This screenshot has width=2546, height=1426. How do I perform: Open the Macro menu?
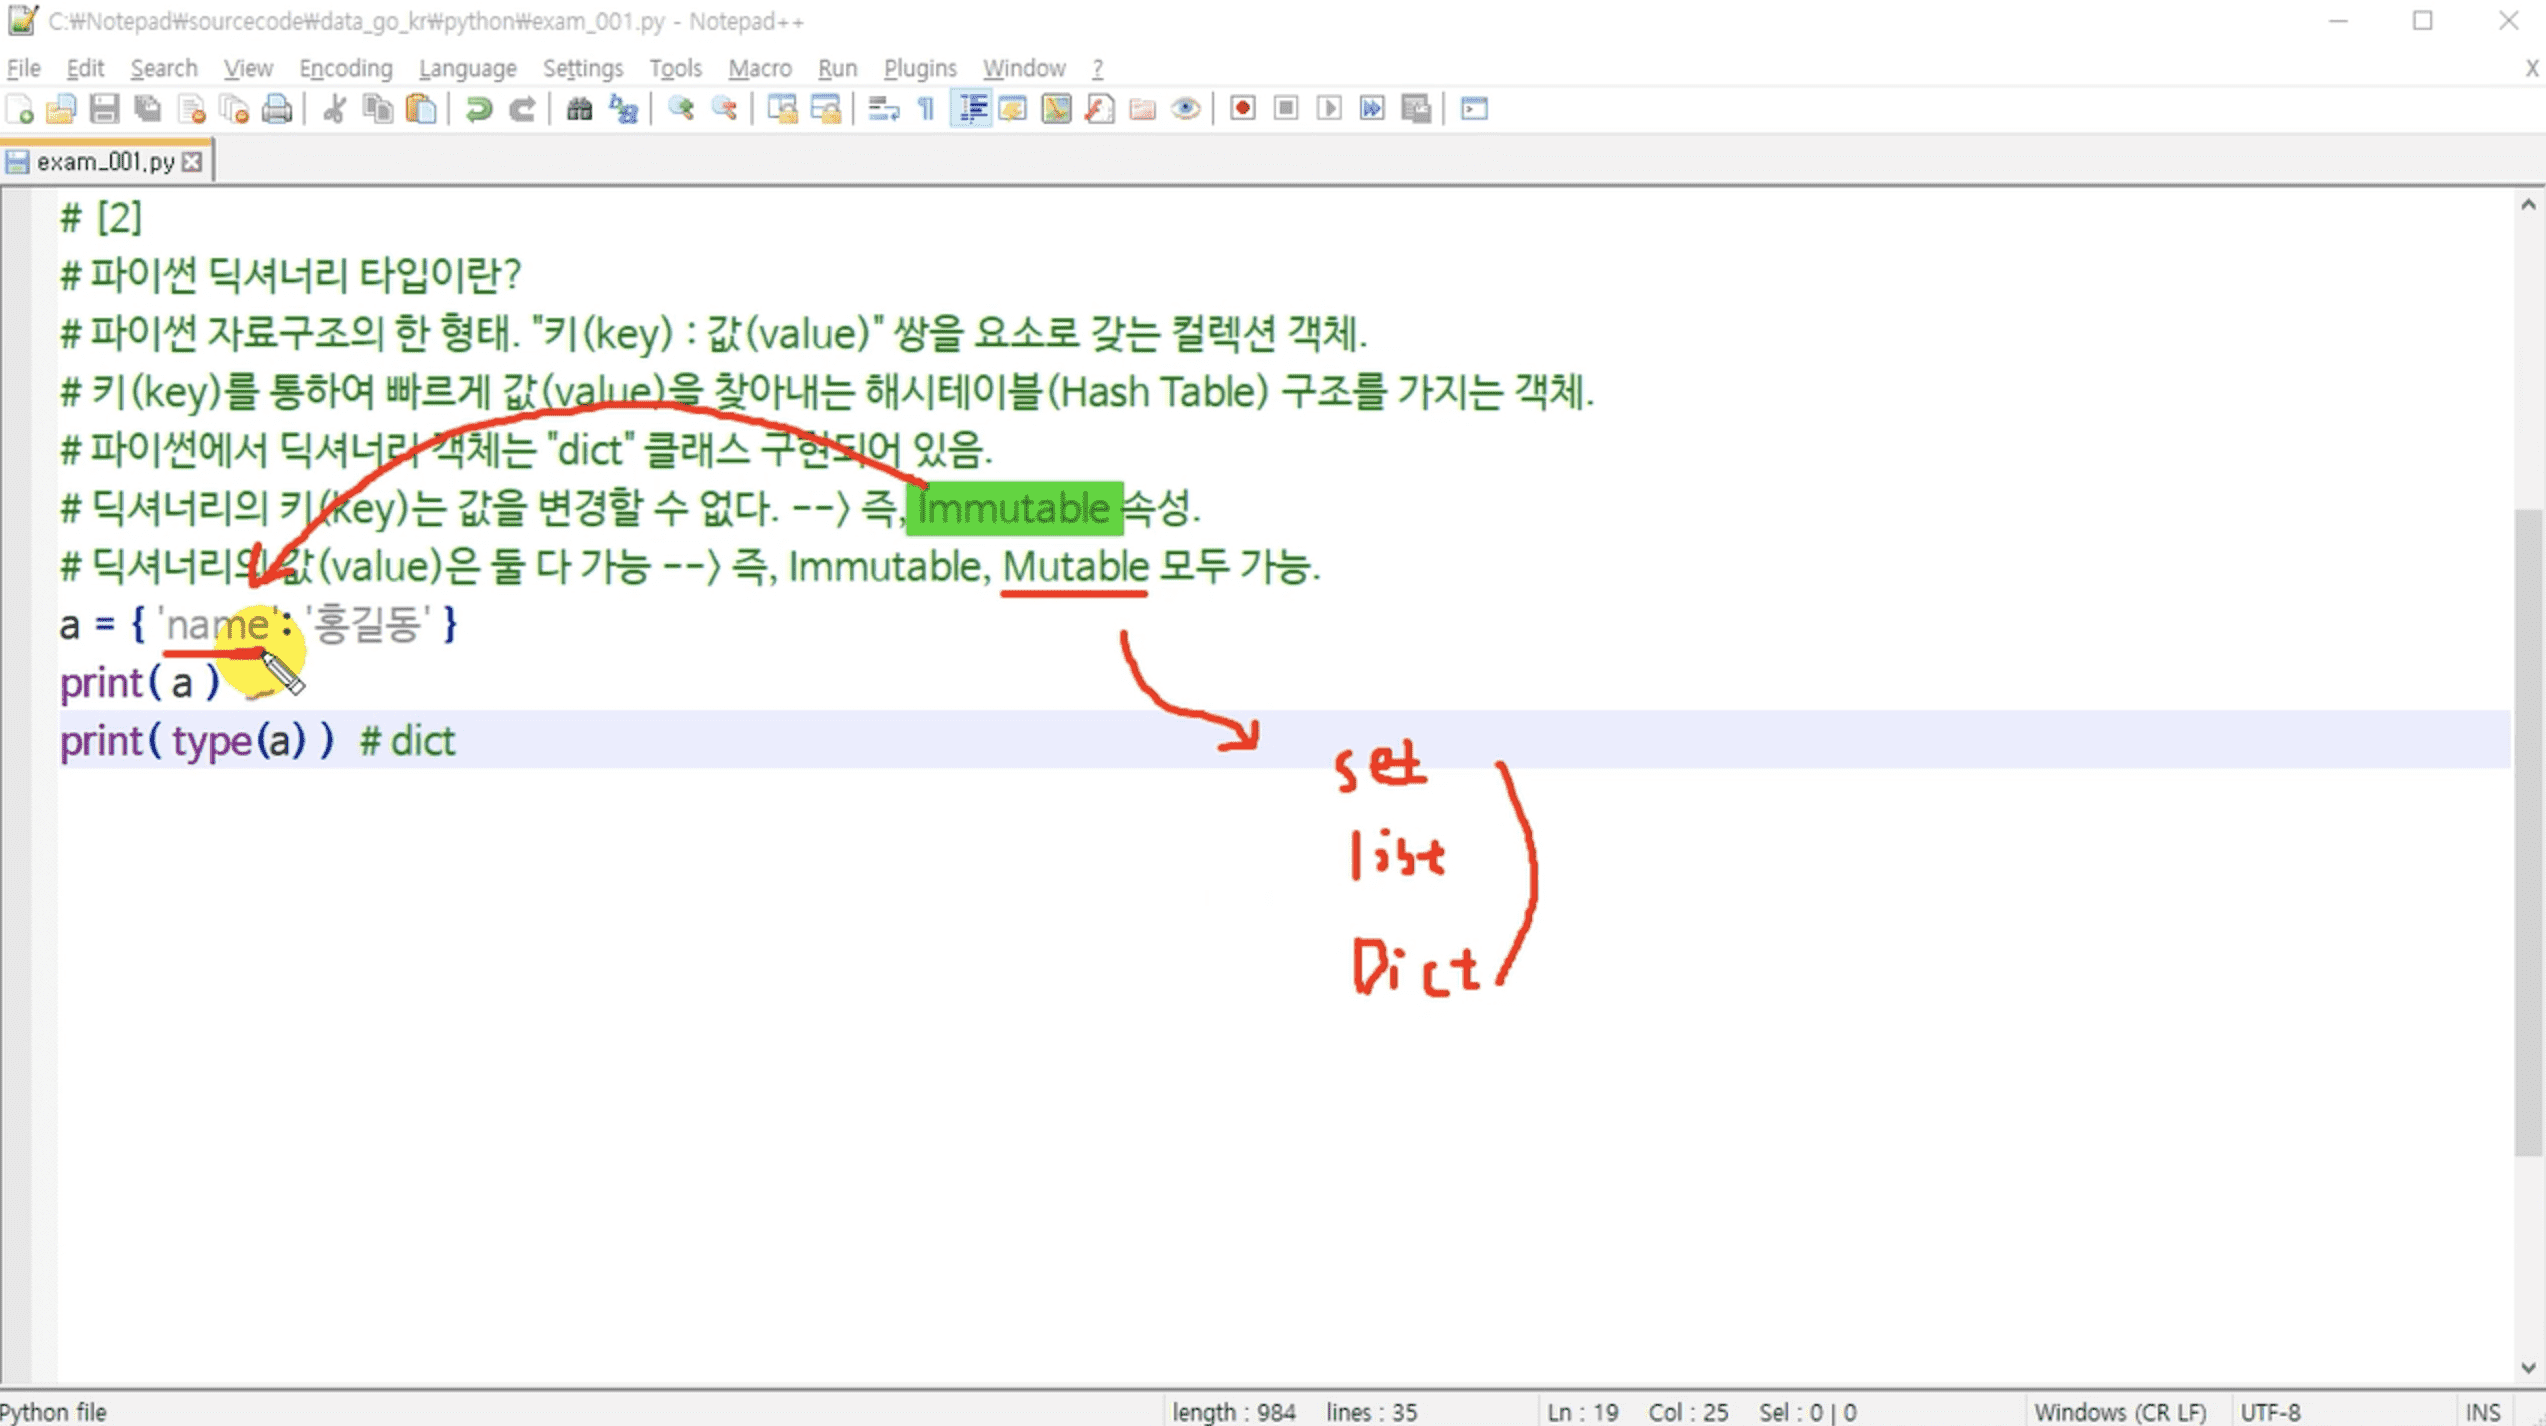click(759, 68)
